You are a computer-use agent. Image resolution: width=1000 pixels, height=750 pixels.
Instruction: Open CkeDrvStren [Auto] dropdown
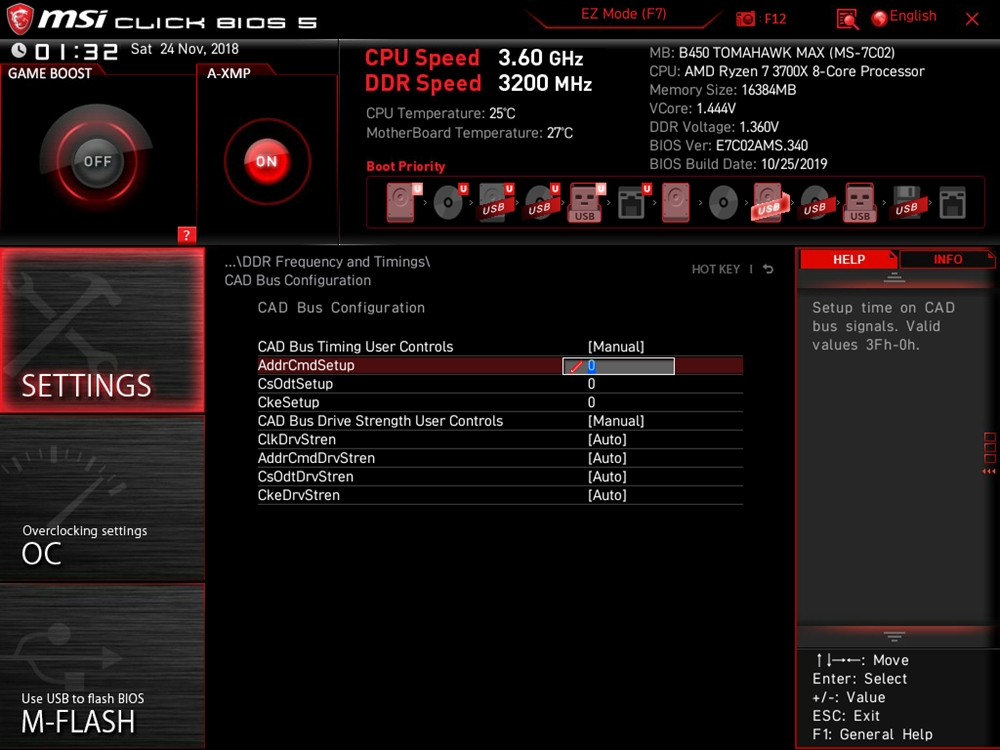pos(607,495)
